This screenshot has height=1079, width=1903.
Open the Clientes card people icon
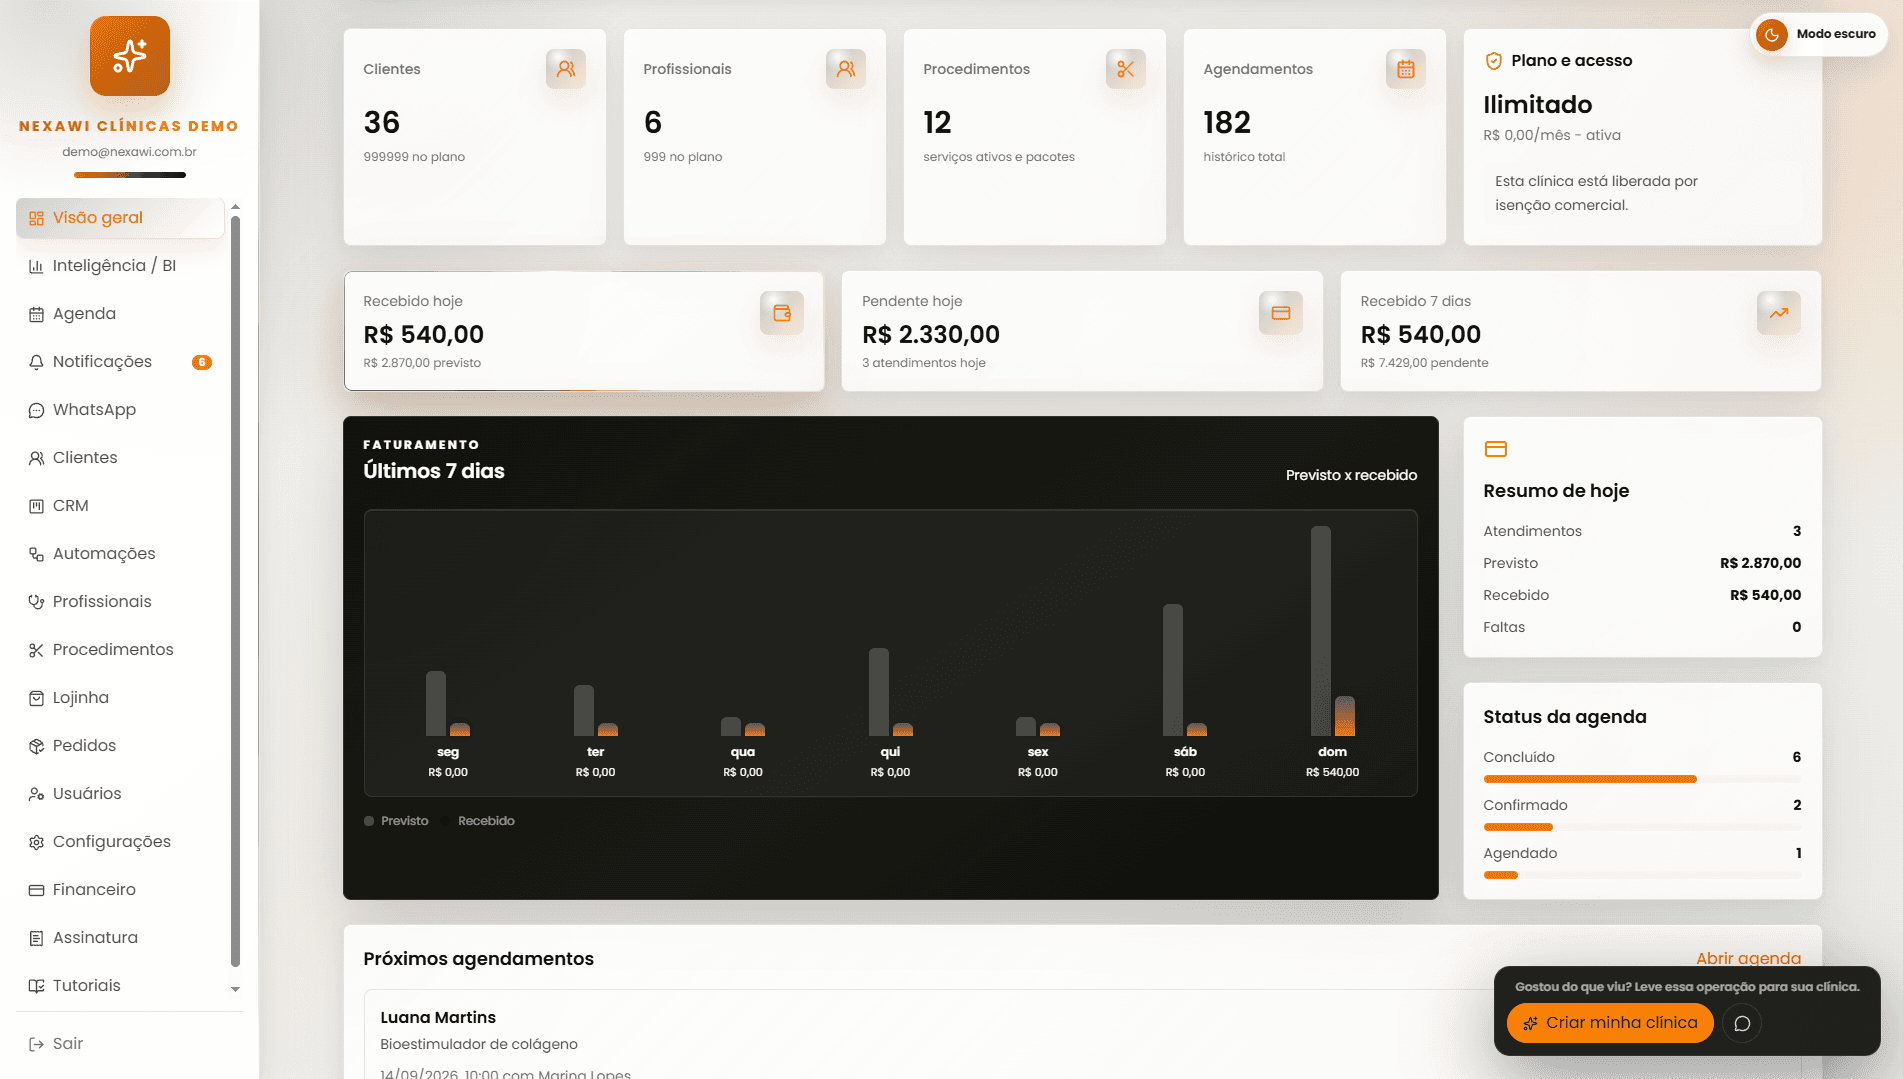coord(566,69)
